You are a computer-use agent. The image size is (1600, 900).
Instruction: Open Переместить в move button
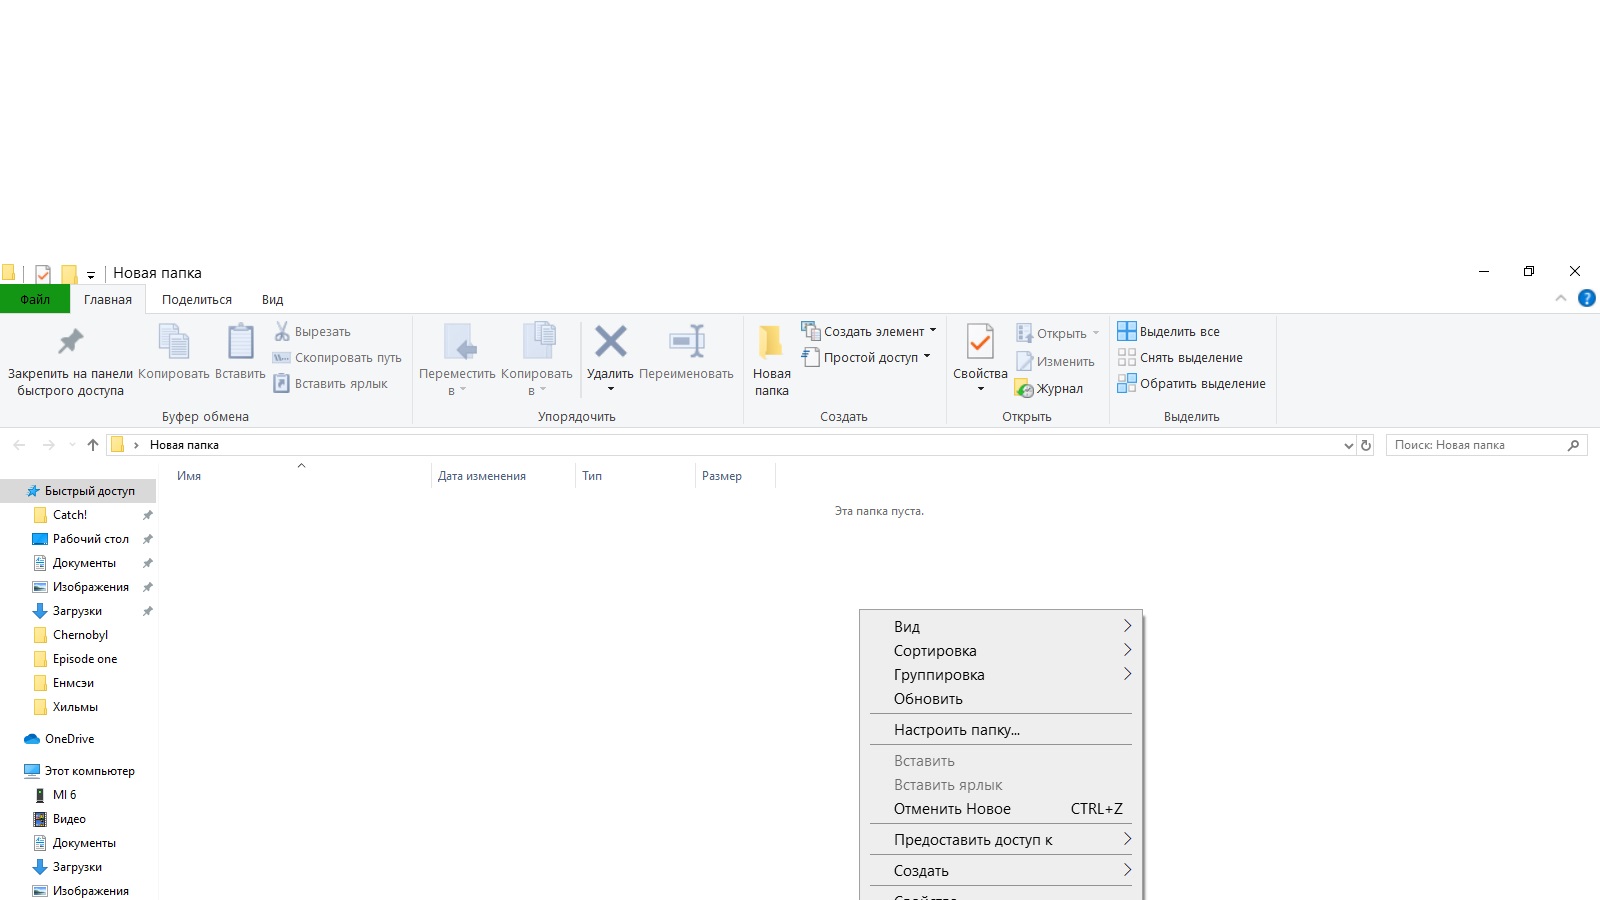pyautogui.click(x=457, y=360)
